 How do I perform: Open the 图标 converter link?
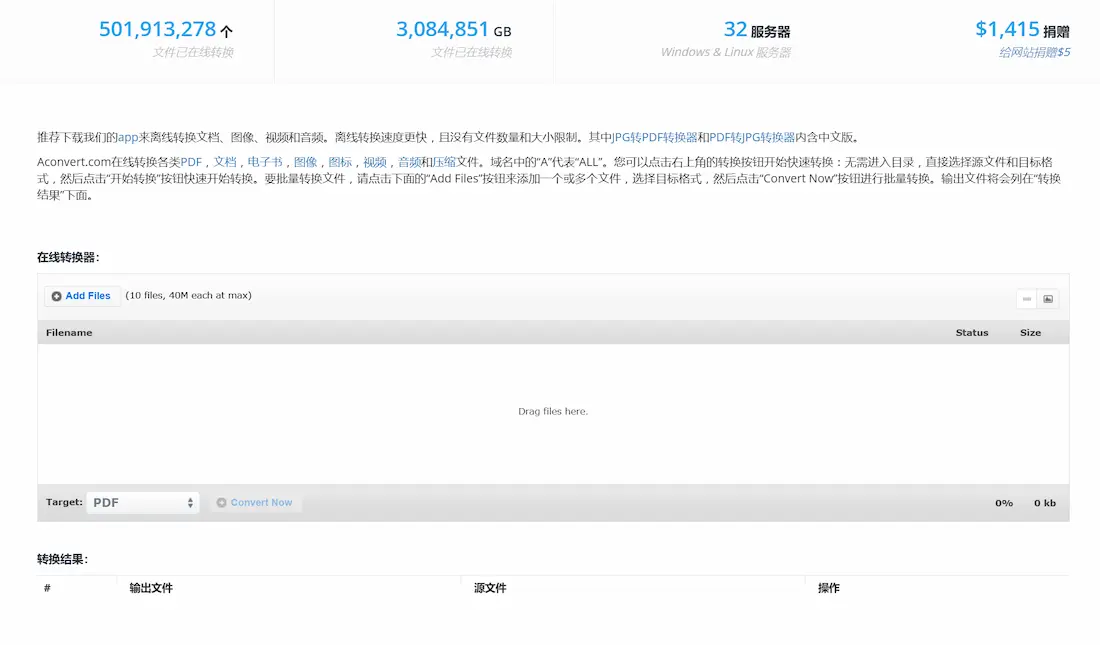click(x=340, y=162)
